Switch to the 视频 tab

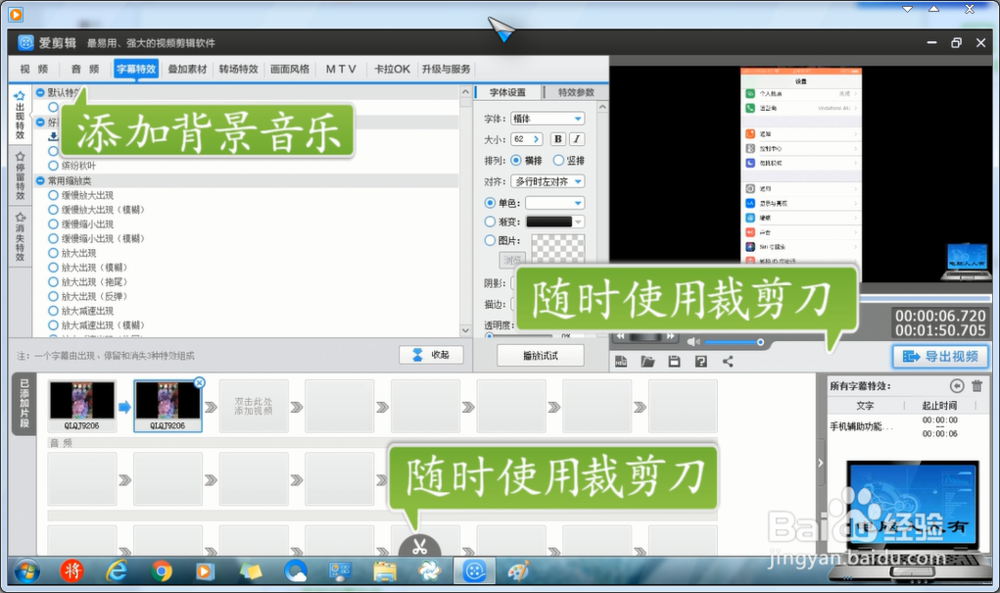click(34, 69)
